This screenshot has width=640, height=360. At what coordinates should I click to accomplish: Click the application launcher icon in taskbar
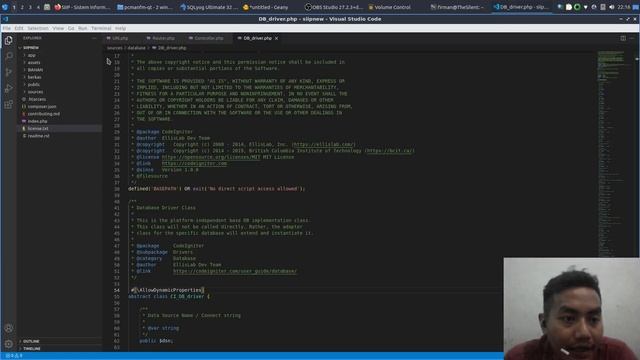(x=4, y=7)
